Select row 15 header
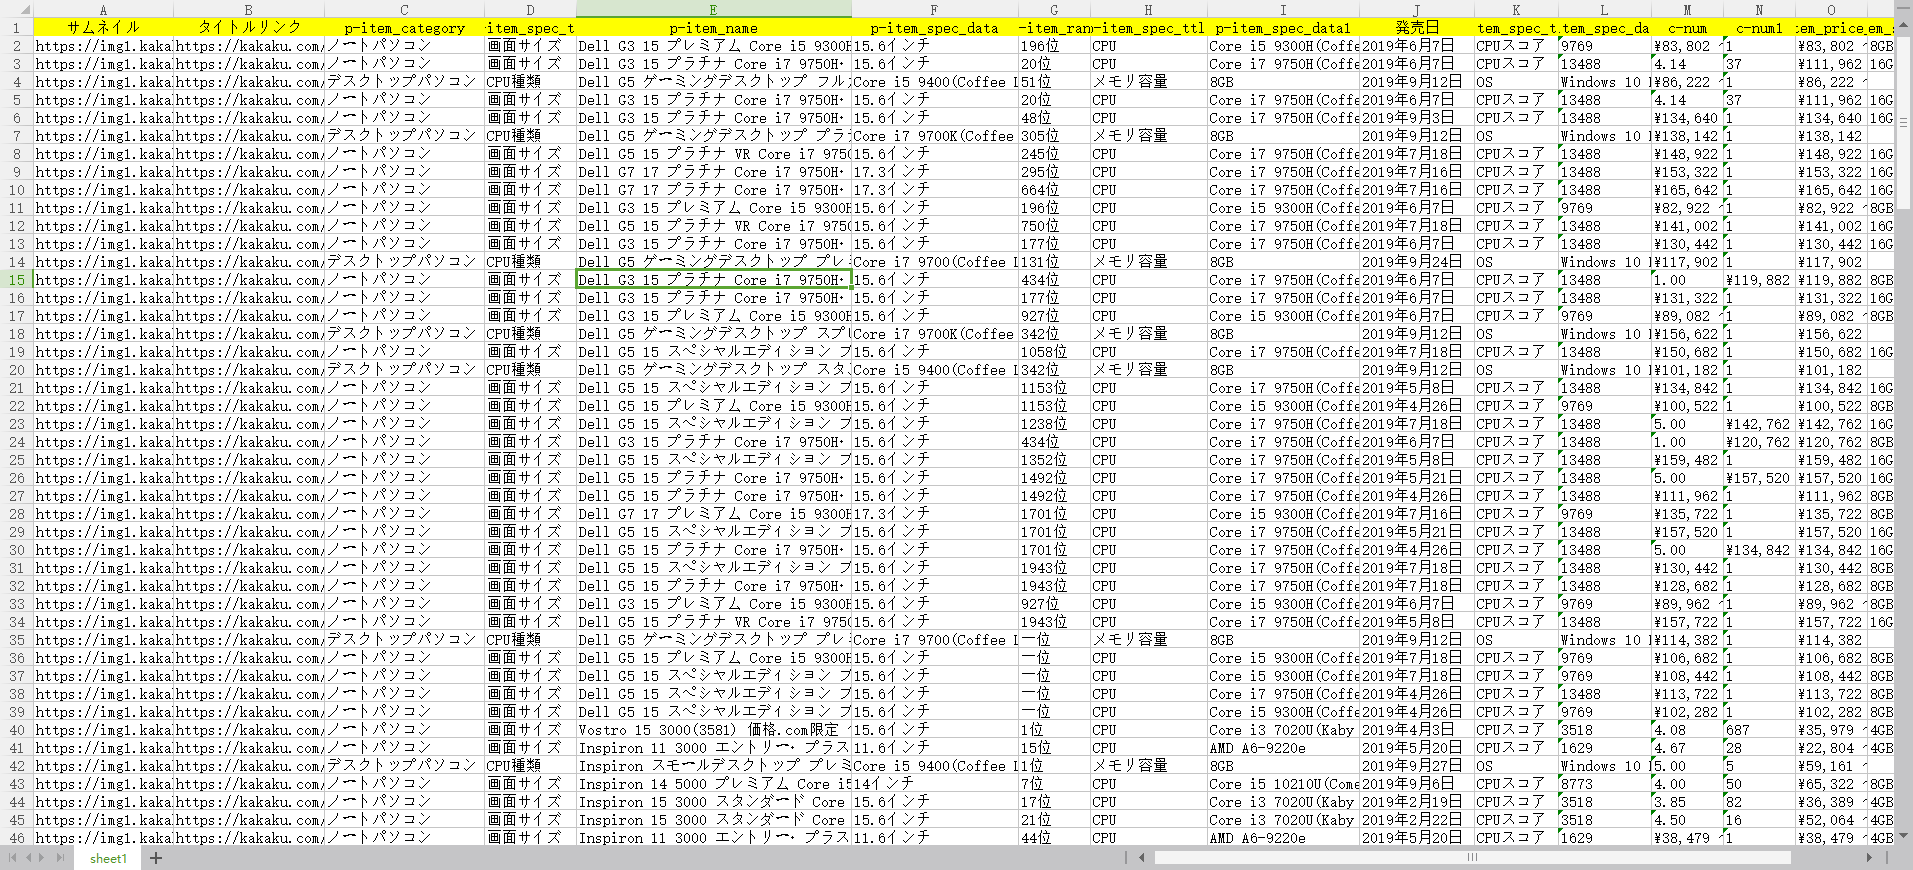 16,280
